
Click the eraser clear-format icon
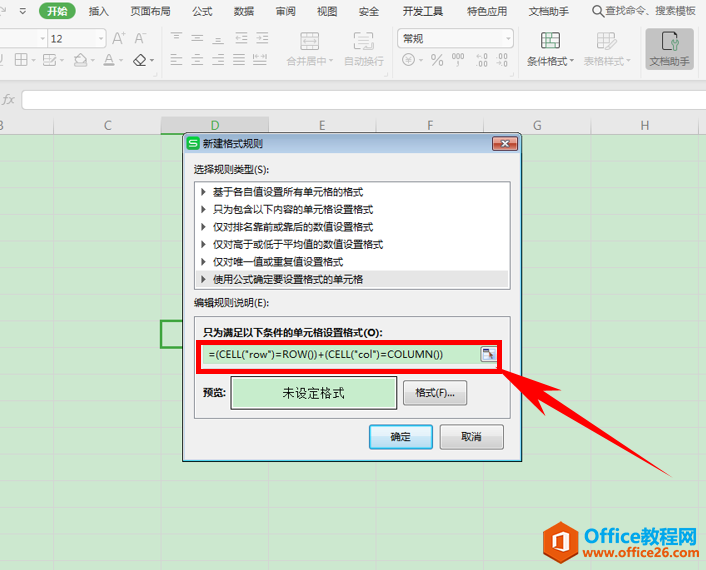coord(140,59)
